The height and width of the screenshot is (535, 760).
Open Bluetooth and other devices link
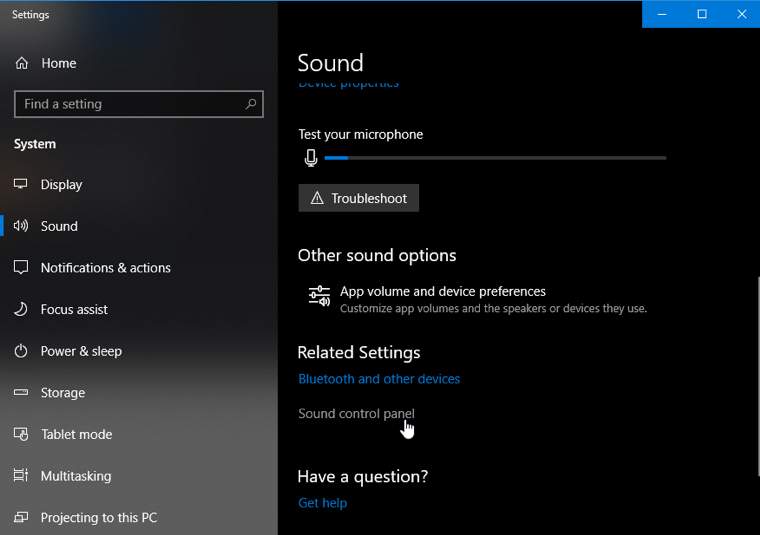click(379, 379)
